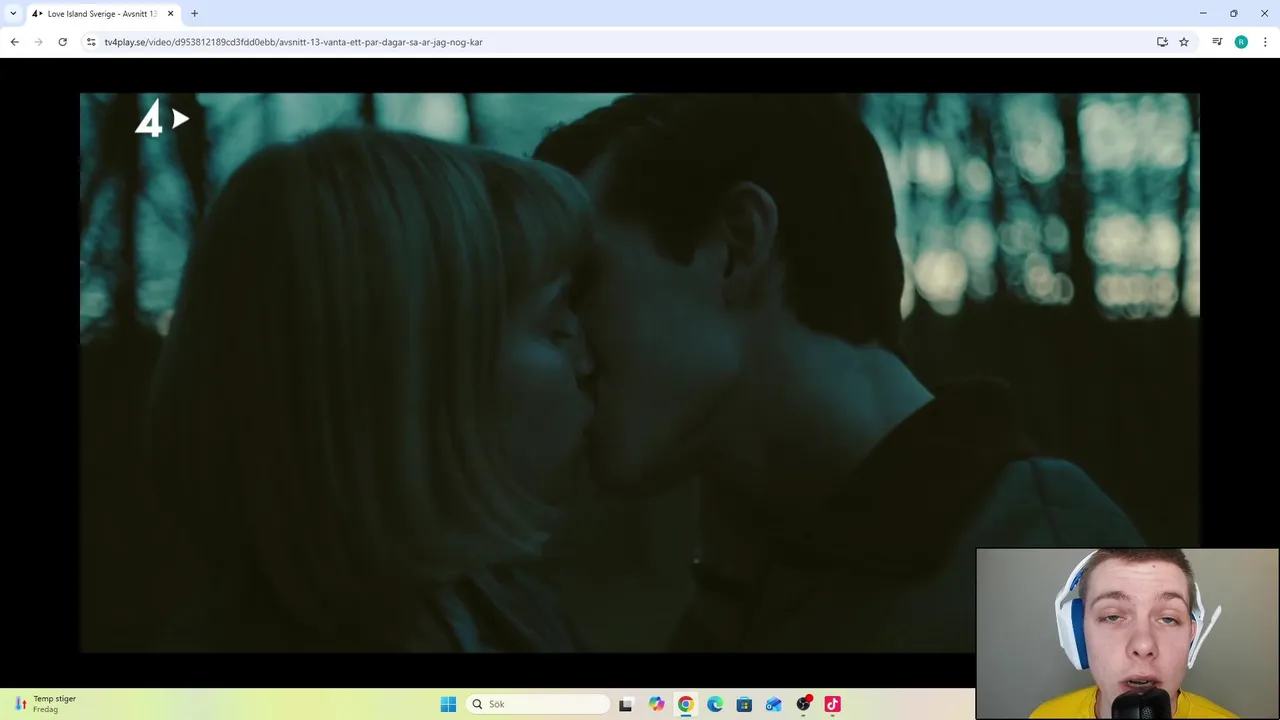The height and width of the screenshot is (720, 1280).
Task: Open Microsoft Edge from the taskbar
Action: 715,704
